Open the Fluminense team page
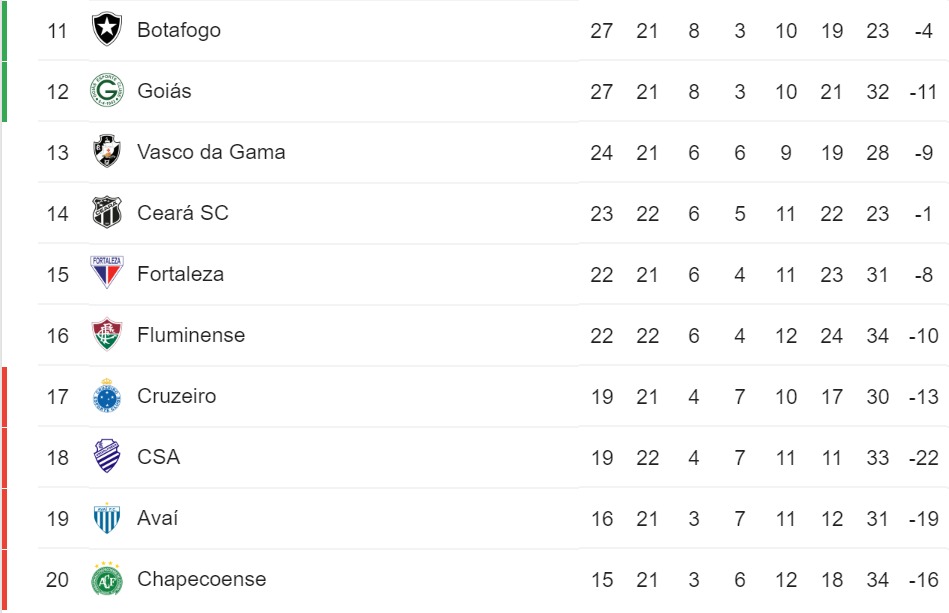The height and width of the screenshot is (613, 949). [x=191, y=335]
